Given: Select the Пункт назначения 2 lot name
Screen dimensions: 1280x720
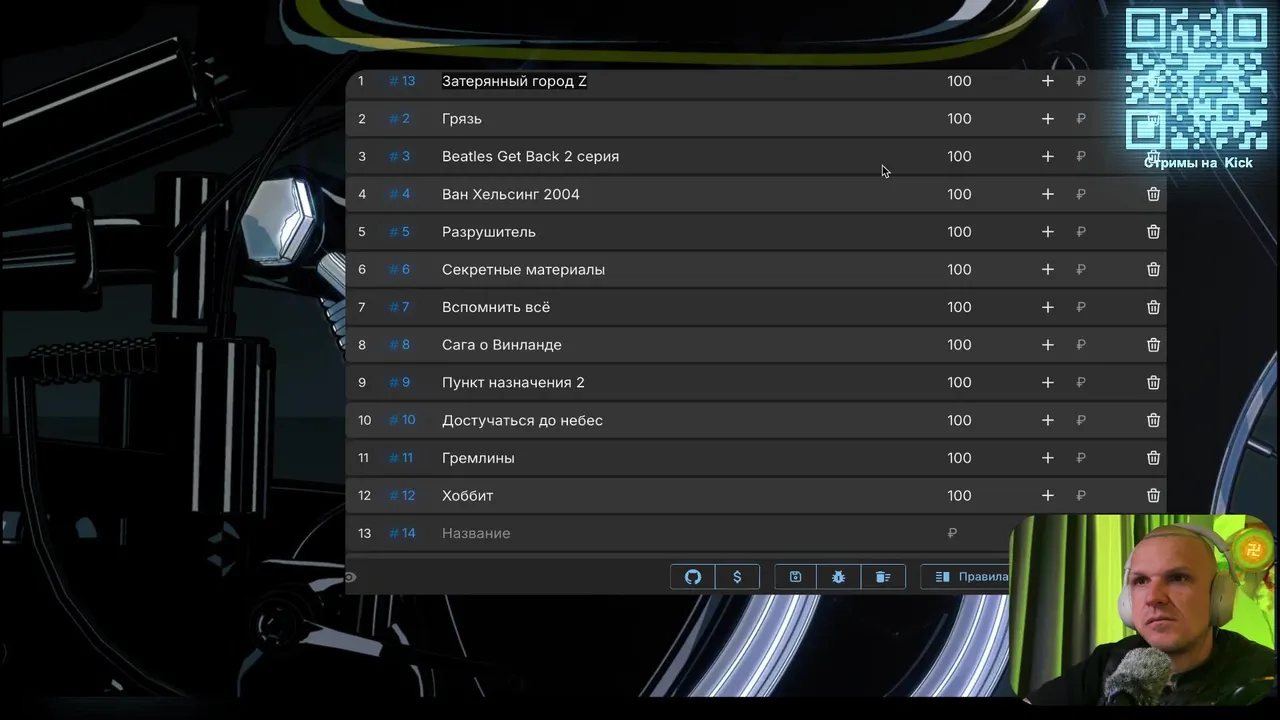Looking at the screenshot, I should (513, 382).
